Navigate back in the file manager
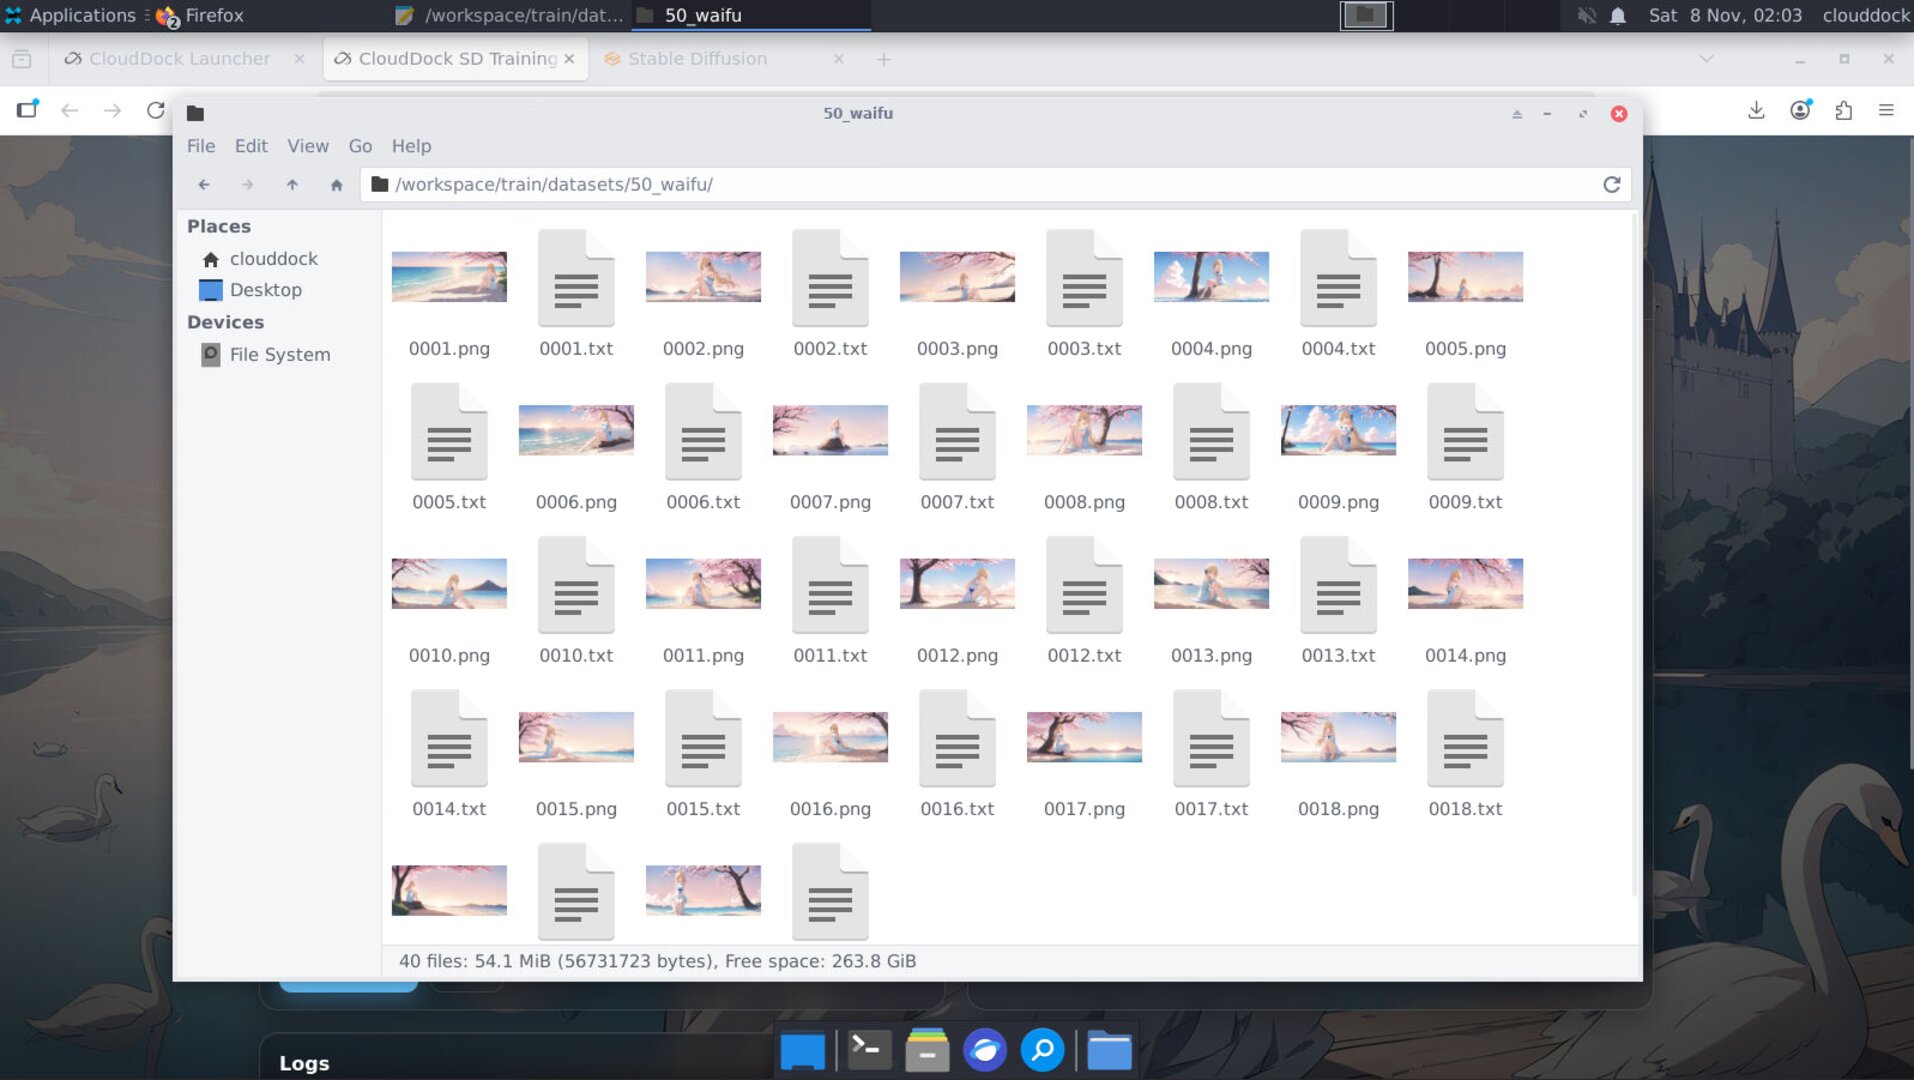This screenshot has width=1914, height=1080. pyautogui.click(x=203, y=184)
